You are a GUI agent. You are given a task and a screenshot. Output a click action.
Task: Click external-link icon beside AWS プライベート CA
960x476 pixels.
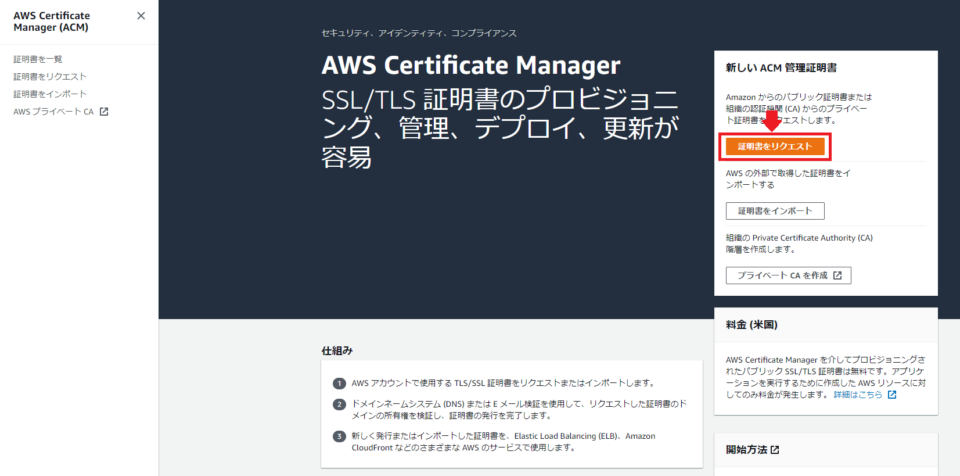click(103, 112)
